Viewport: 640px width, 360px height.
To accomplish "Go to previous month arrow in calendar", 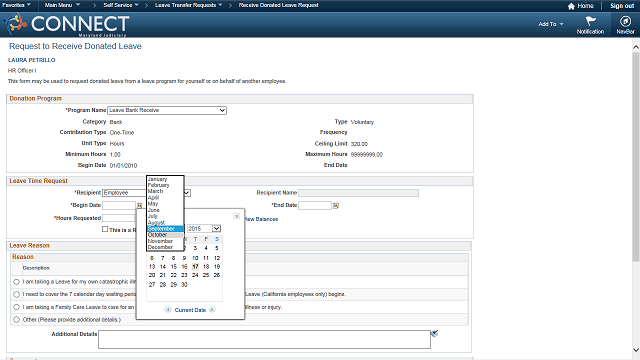I will click(x=167, y=310).
